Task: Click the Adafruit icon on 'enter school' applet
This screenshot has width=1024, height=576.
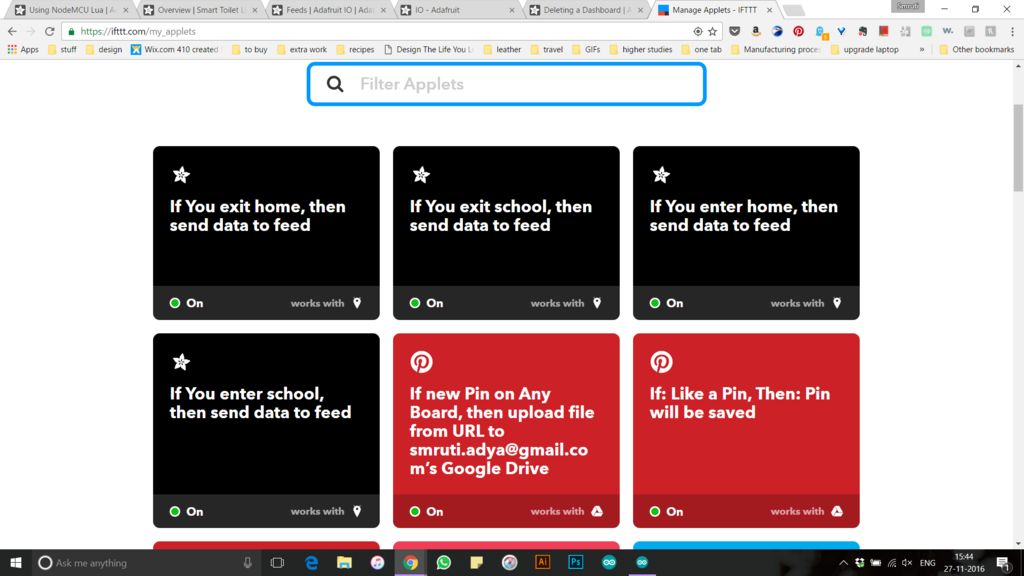Action: (x=181, y=362)
